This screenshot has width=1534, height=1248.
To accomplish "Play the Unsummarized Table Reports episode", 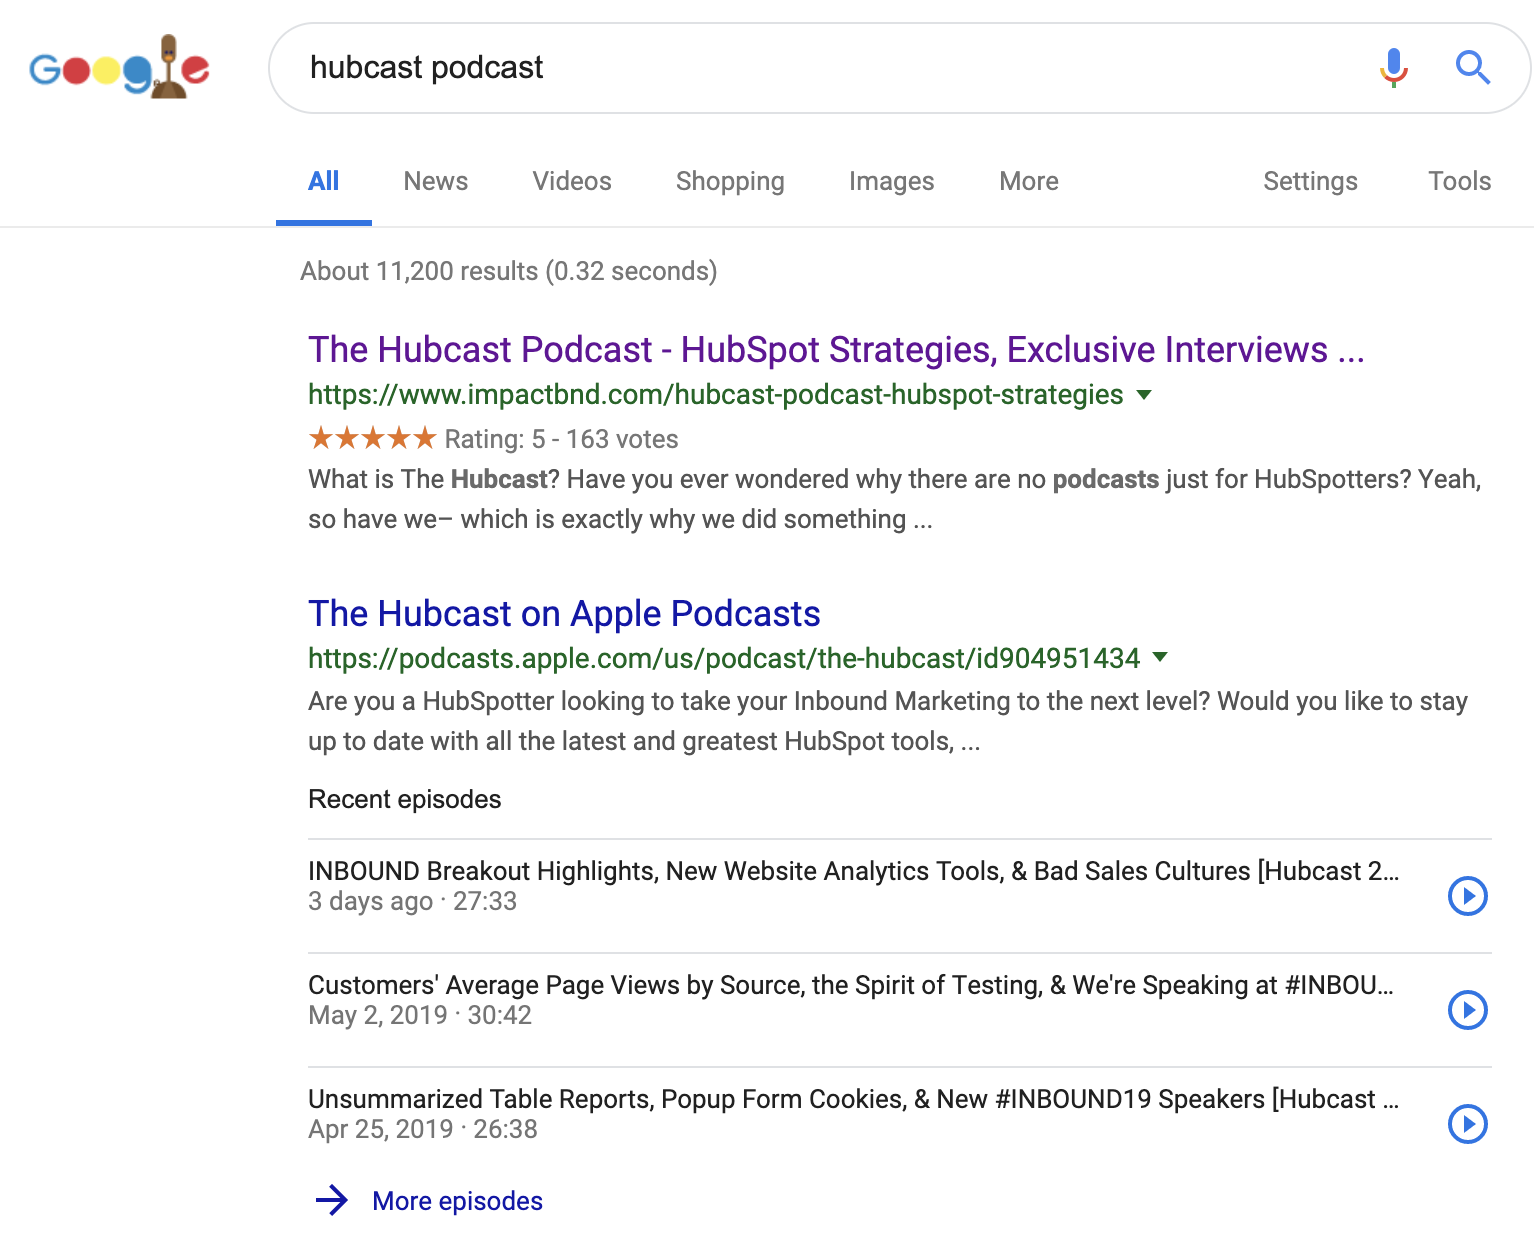I will [x=1467, y=1124].
